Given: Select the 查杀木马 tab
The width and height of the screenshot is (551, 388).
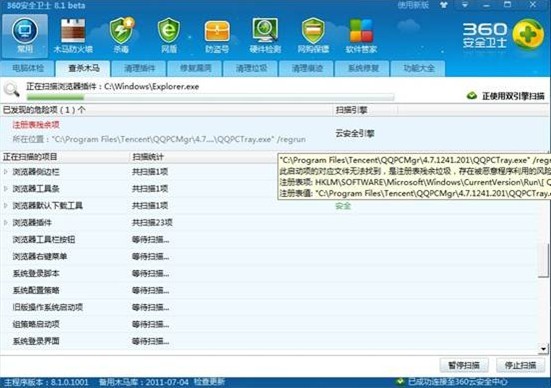Looking at the screenshot, I should tap(83, 68).
